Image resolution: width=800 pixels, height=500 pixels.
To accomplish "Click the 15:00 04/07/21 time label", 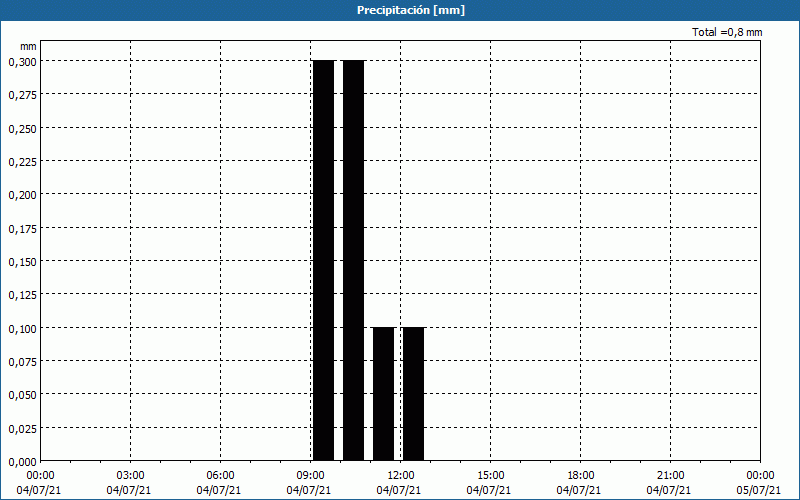I will [x=489, y=483].
